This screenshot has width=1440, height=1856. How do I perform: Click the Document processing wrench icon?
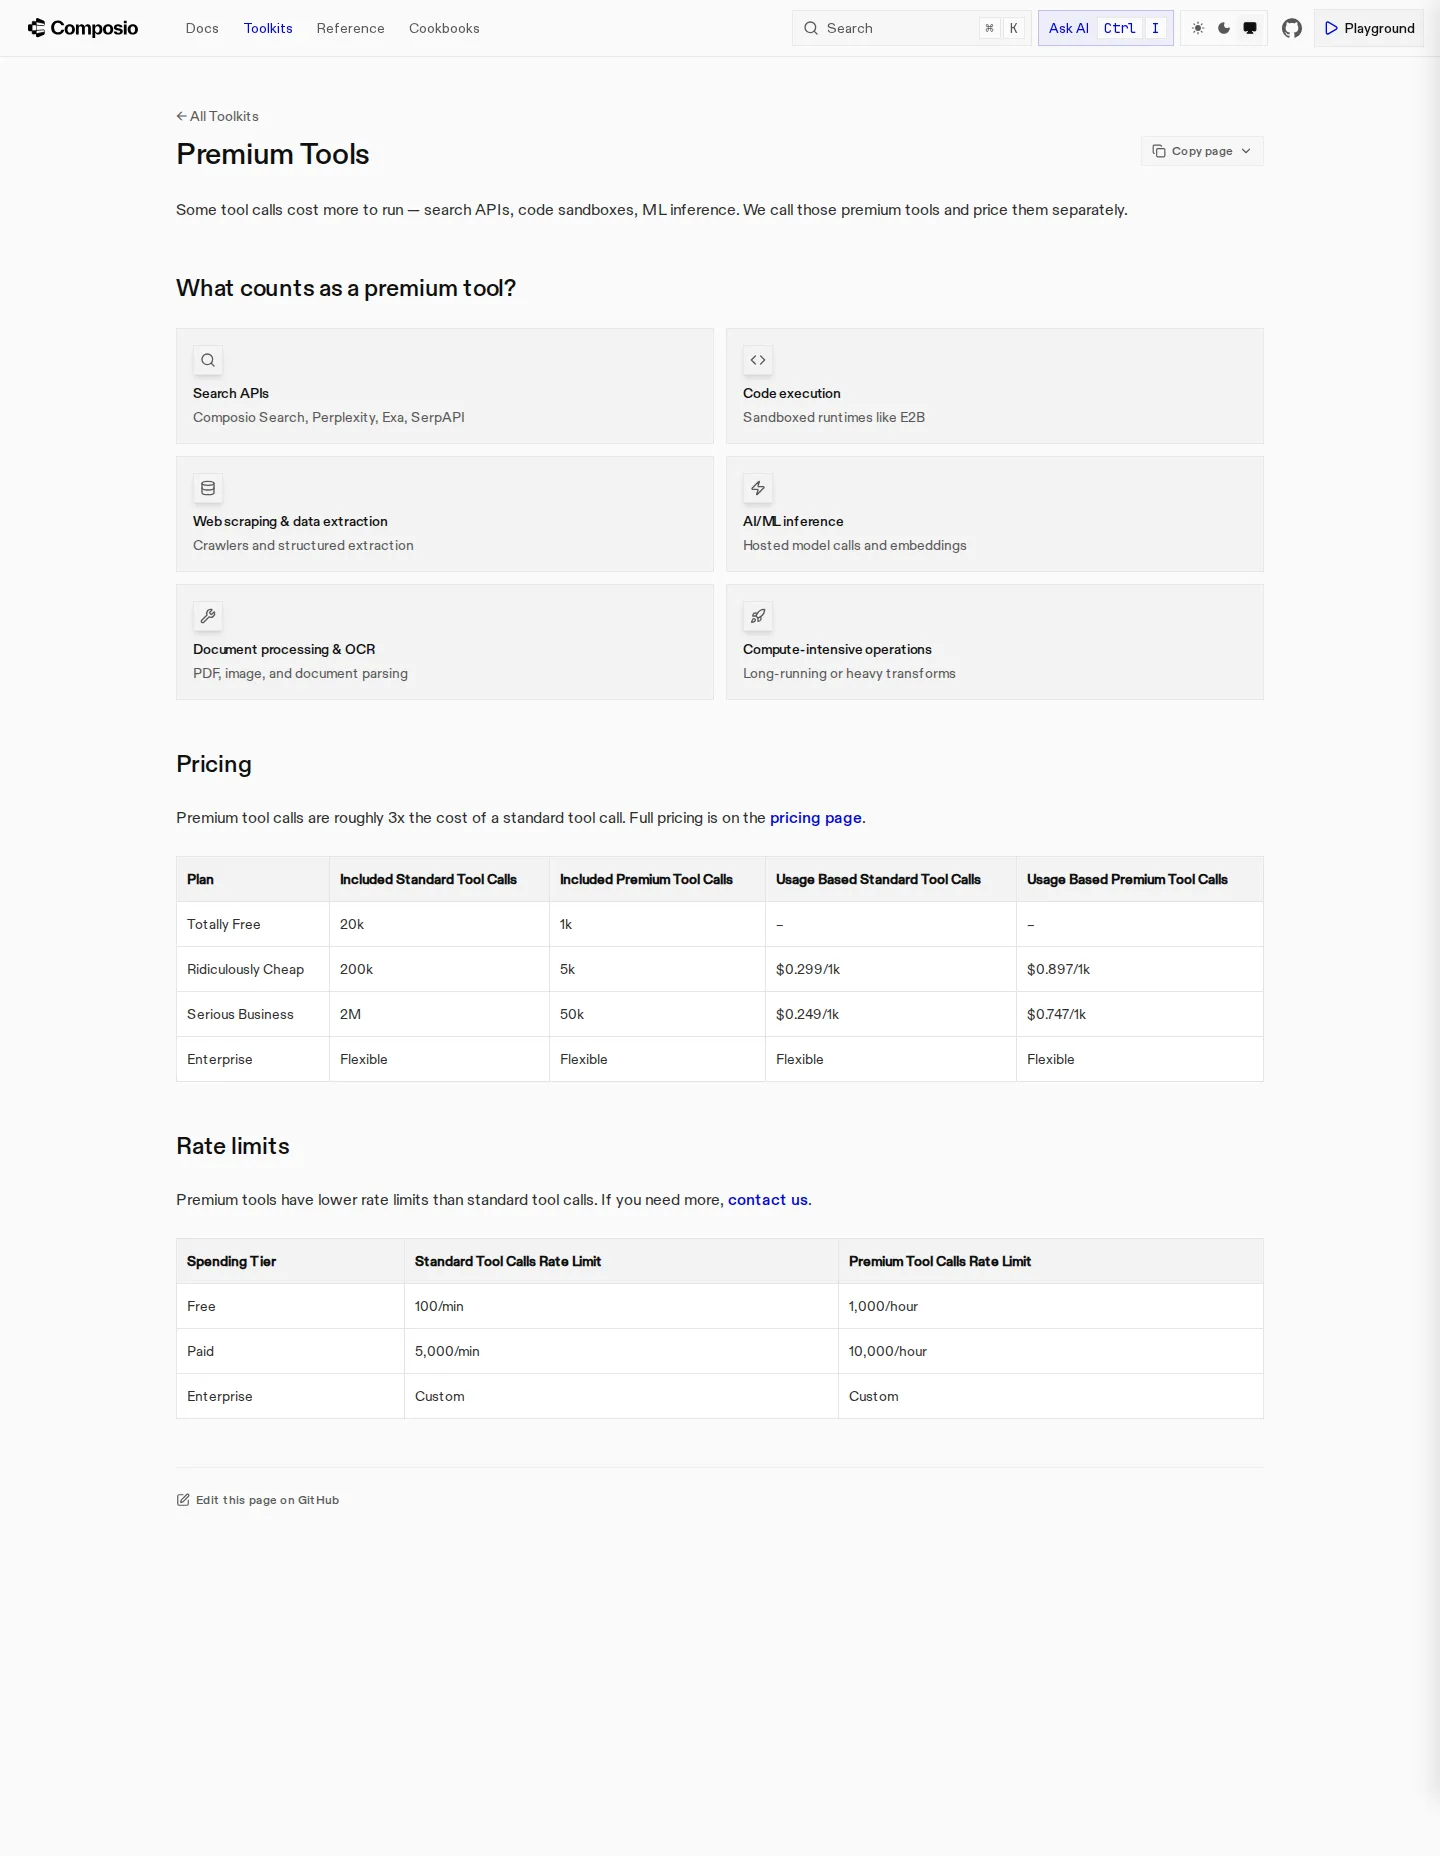(x=208, y=616)
